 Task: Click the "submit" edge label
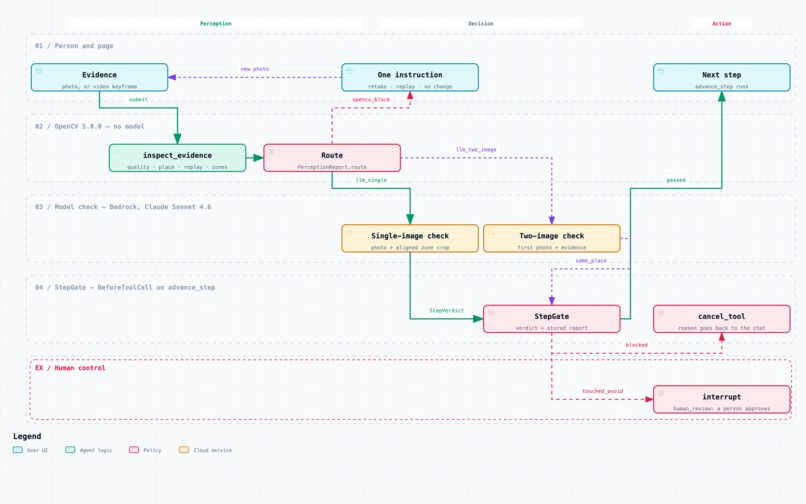138,100
